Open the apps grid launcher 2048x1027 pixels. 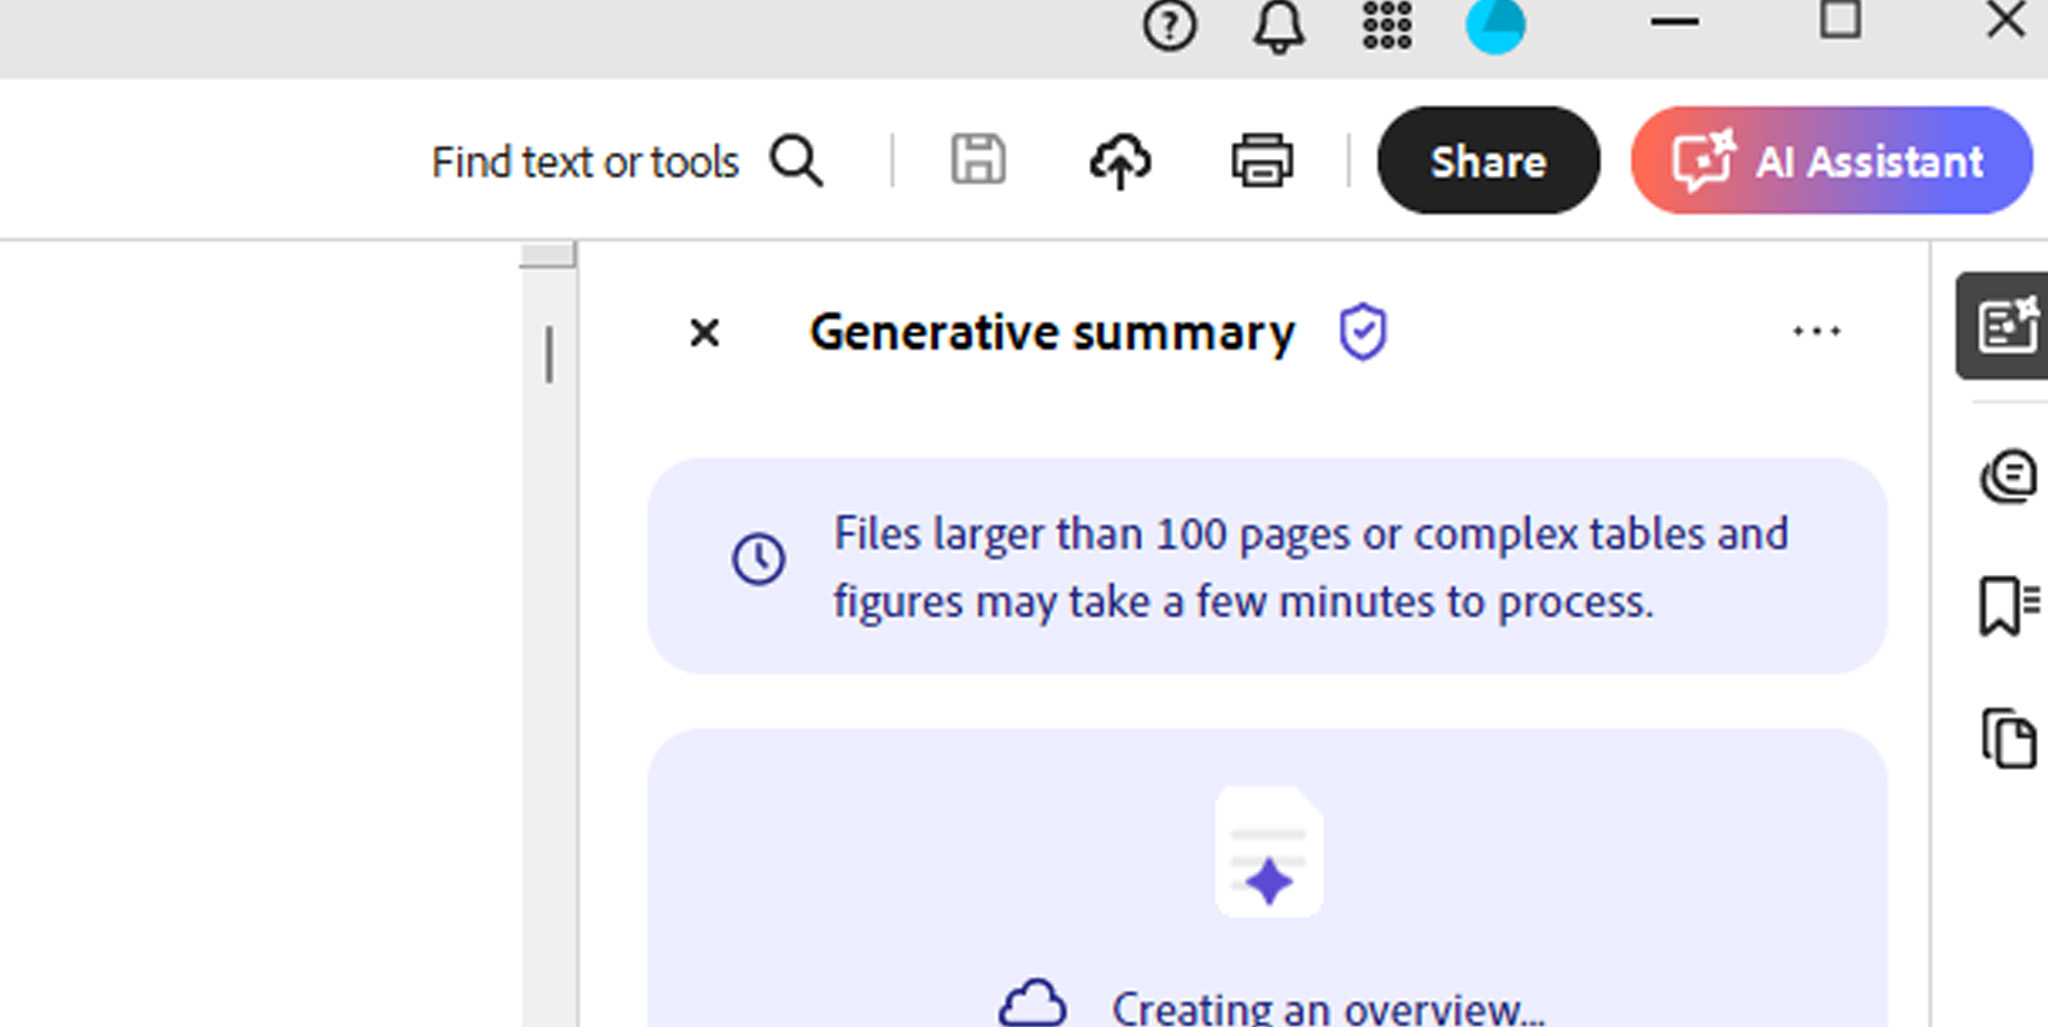(1387, 25)
